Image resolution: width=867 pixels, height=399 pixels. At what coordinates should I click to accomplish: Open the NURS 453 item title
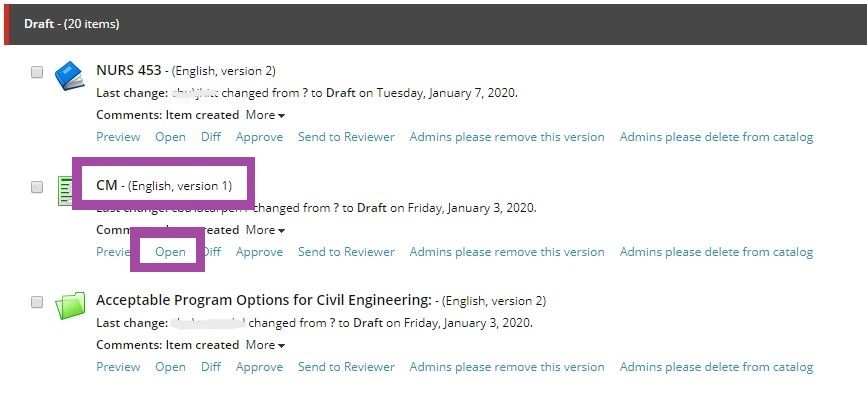(x=129, y=70)
